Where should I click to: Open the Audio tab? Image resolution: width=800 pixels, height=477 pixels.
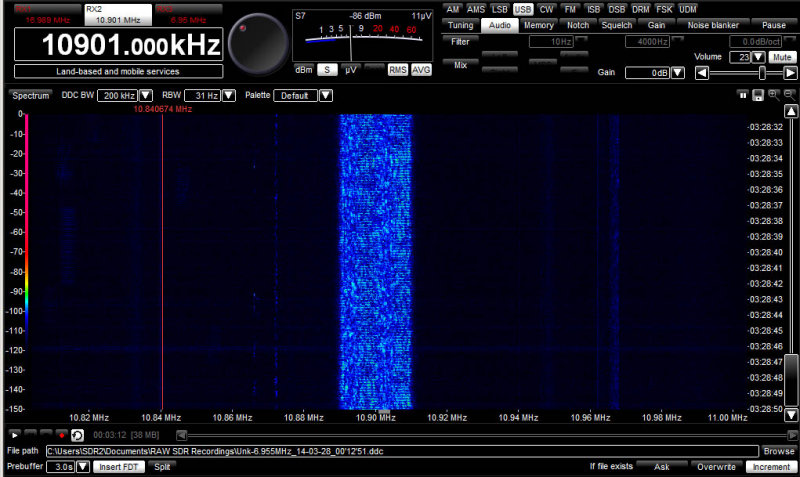(499, 25)
